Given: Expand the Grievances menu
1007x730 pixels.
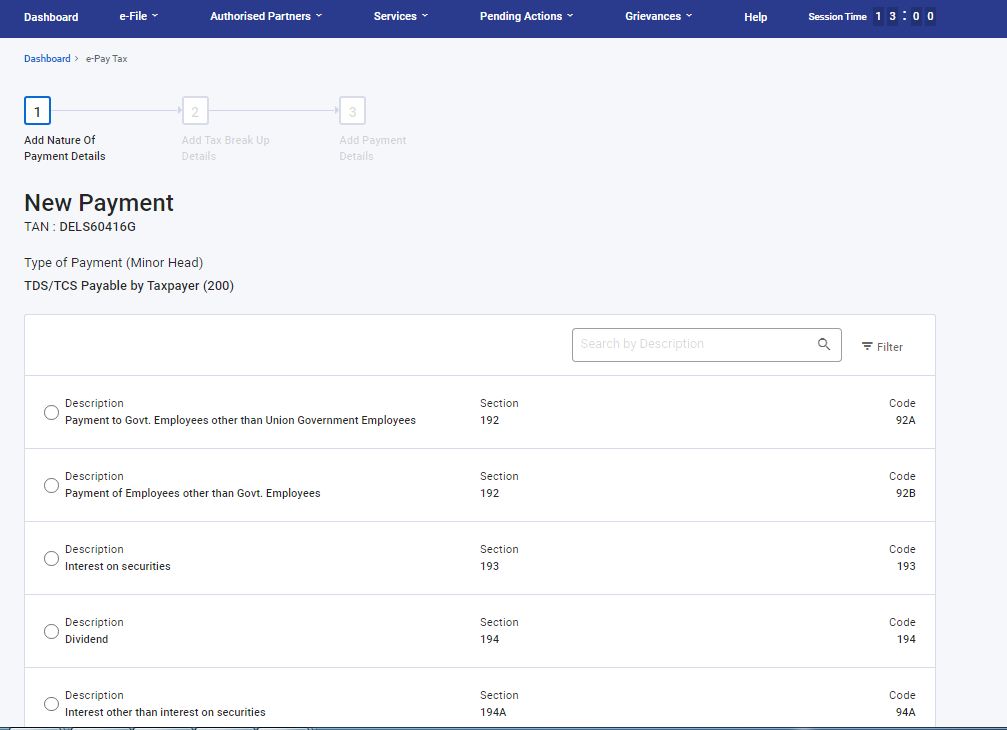Looking at the screenshot, I should [x=658, y=17].
